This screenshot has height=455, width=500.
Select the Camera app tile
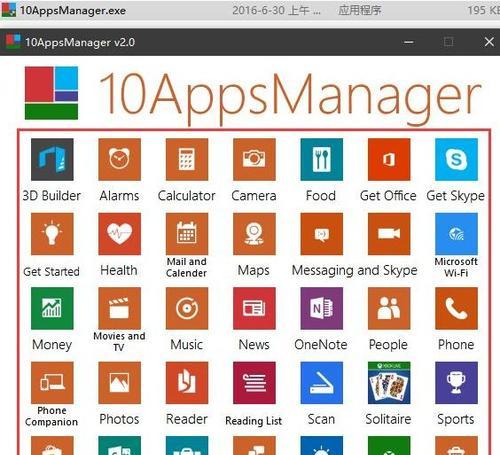[x=254, y=159]
